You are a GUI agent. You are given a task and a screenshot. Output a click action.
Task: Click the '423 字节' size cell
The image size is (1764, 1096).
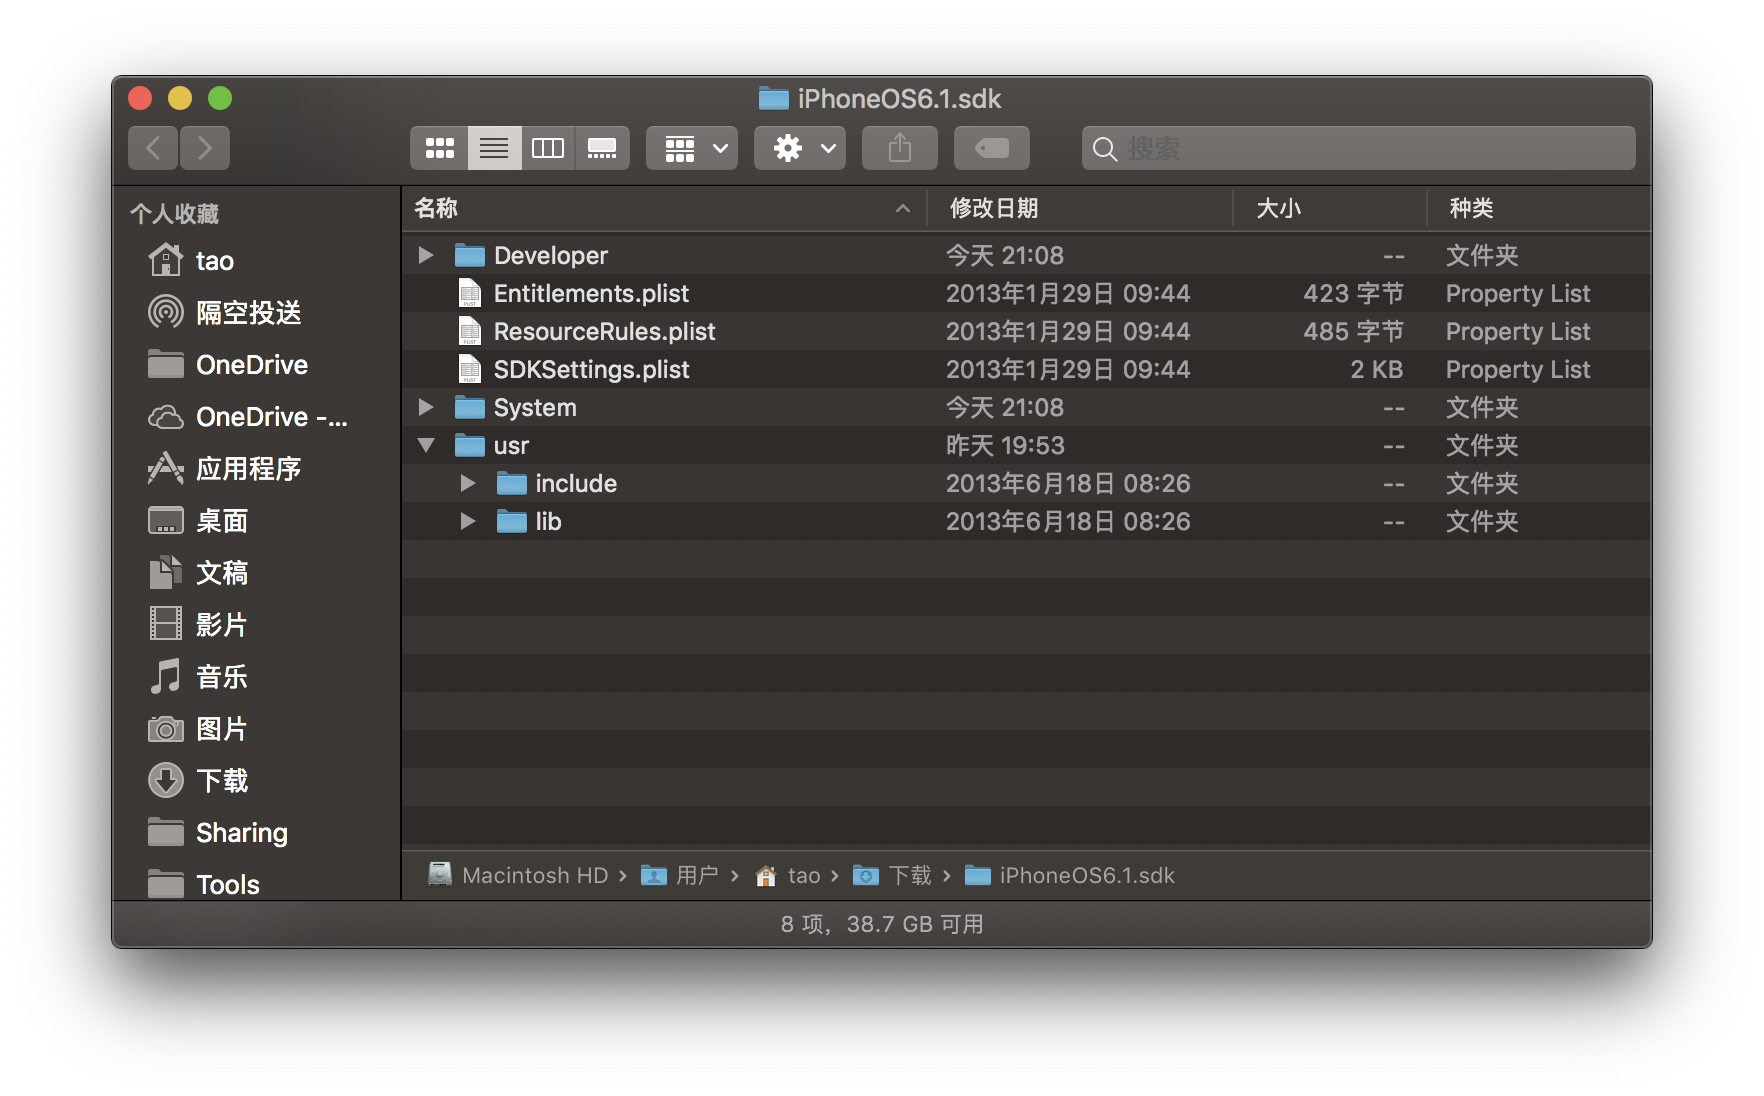(1353, 293)
